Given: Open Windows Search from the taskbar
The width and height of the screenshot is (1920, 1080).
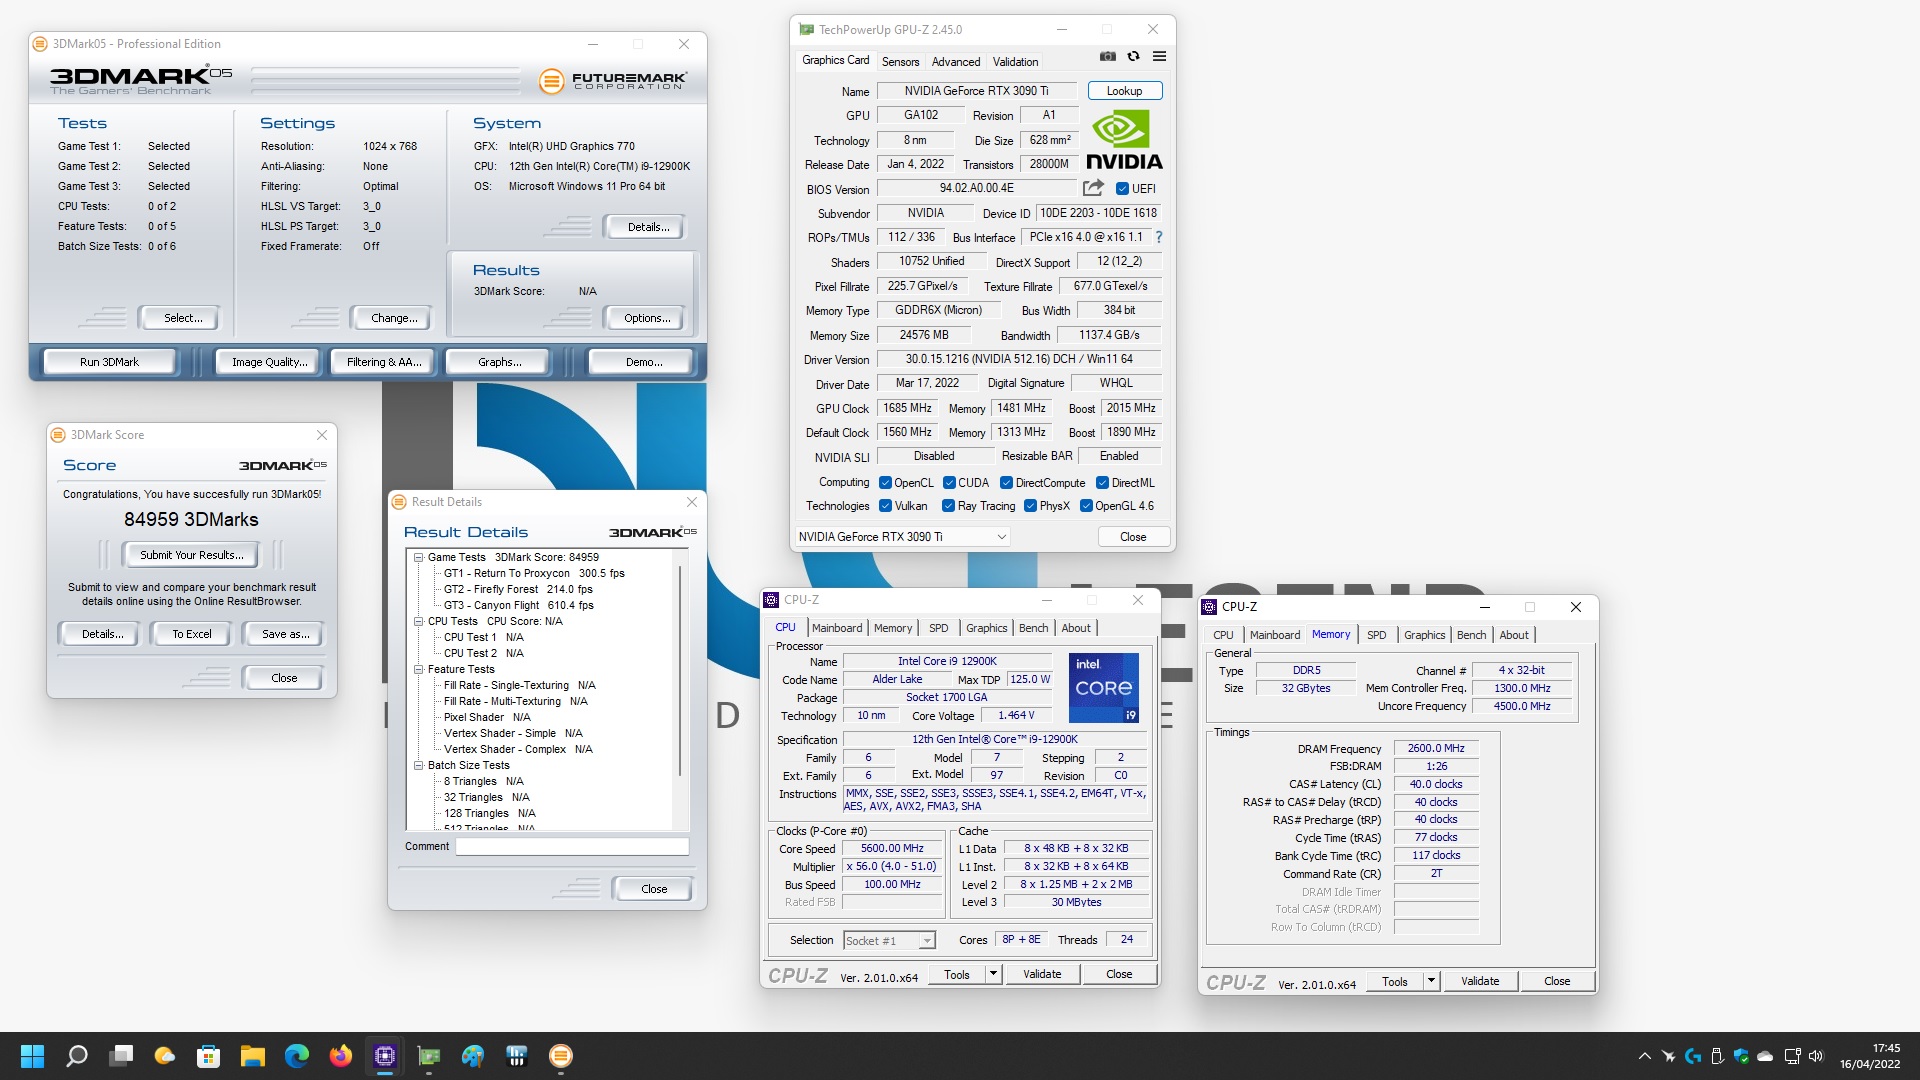Looking at the screenshot, I should coord(77,1056).
